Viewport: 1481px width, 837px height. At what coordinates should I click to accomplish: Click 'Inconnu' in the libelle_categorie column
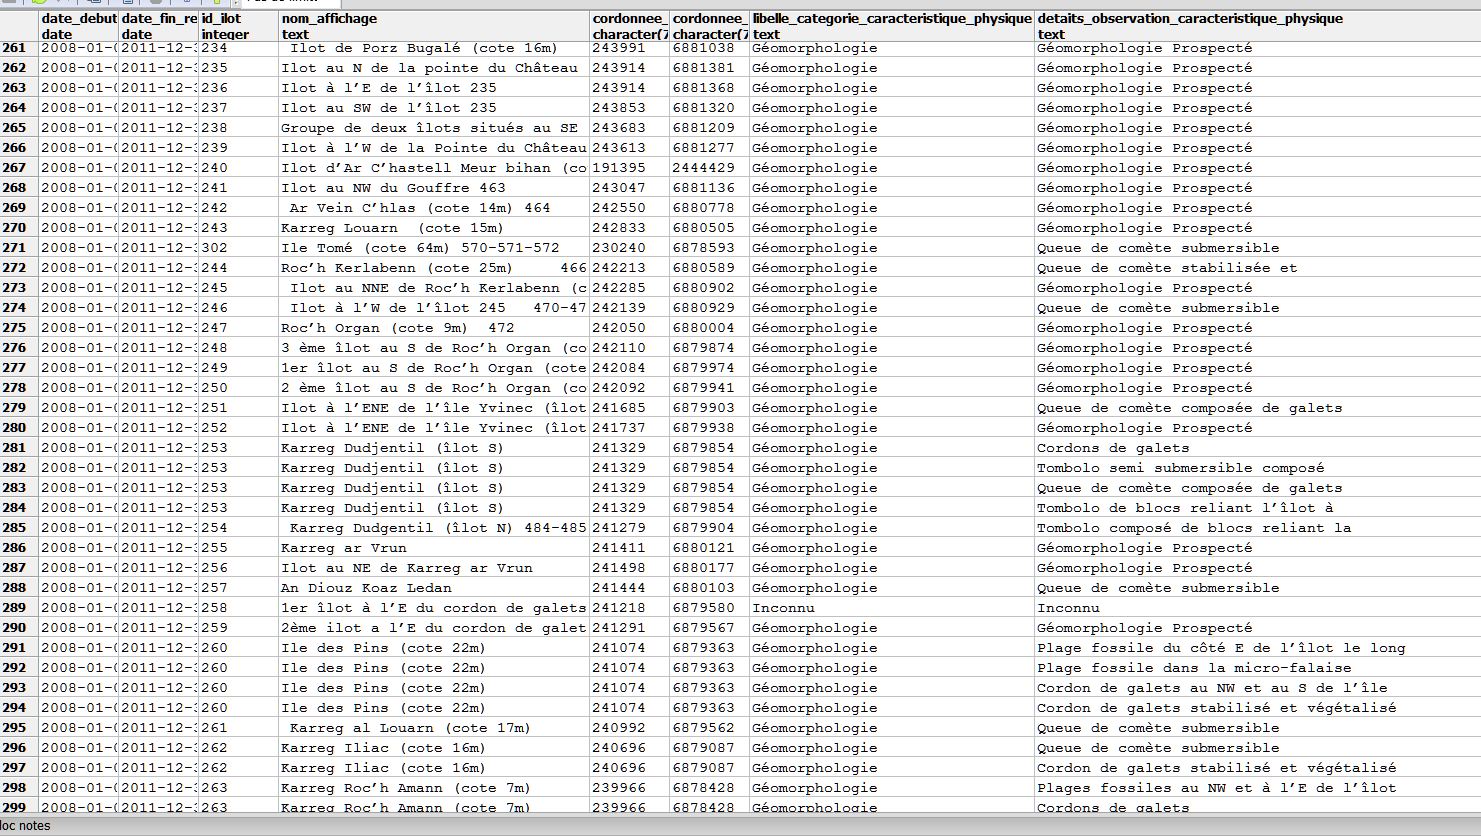(783, 608)
